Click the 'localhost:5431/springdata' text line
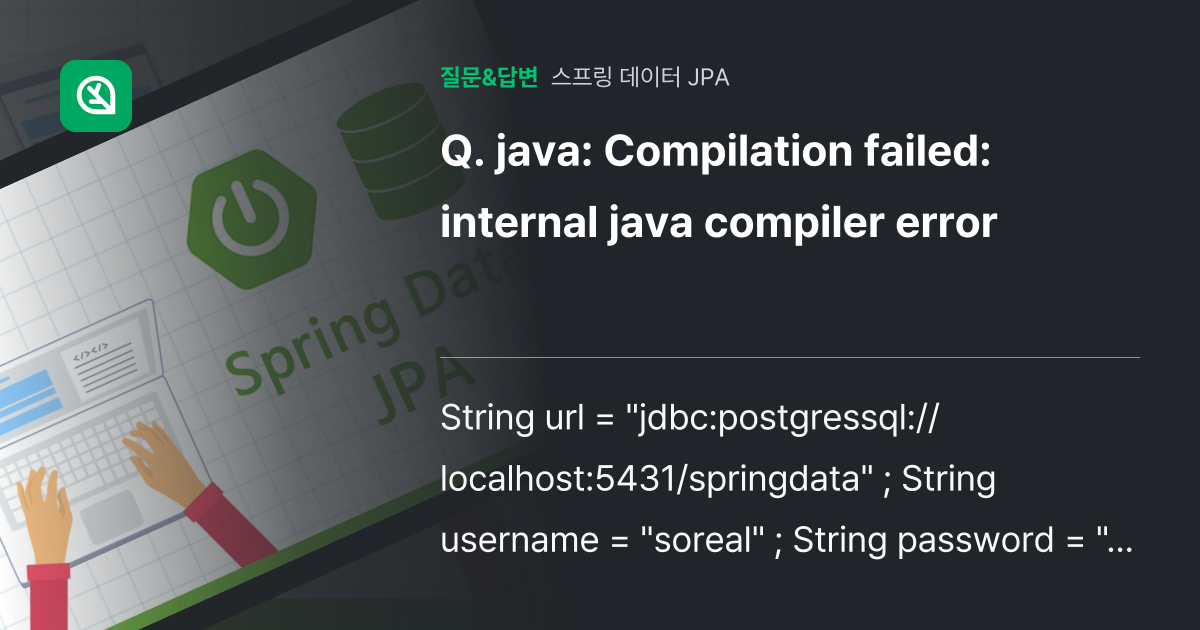 tap(718, 480)
